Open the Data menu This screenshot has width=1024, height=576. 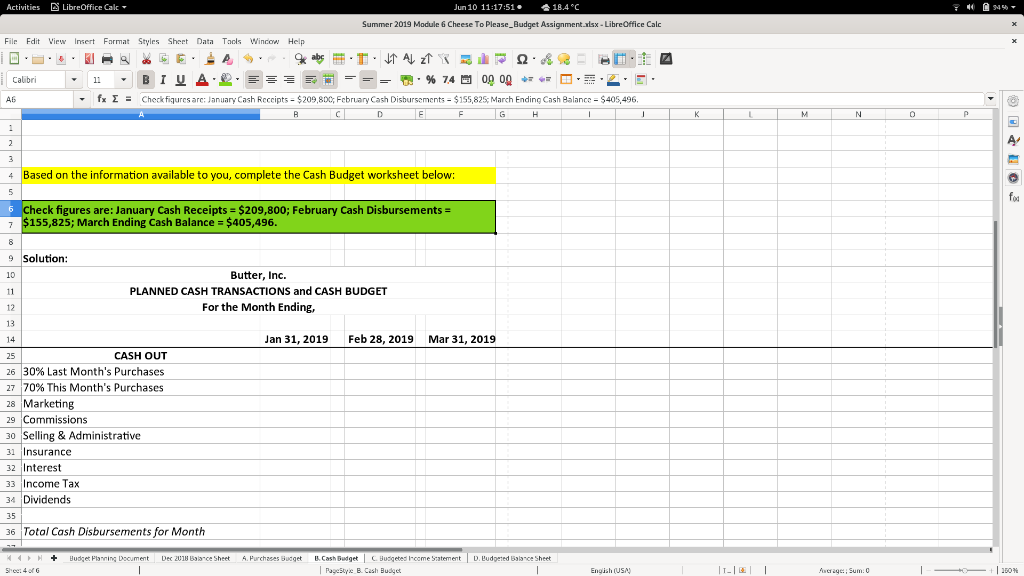tap(203, 43)
